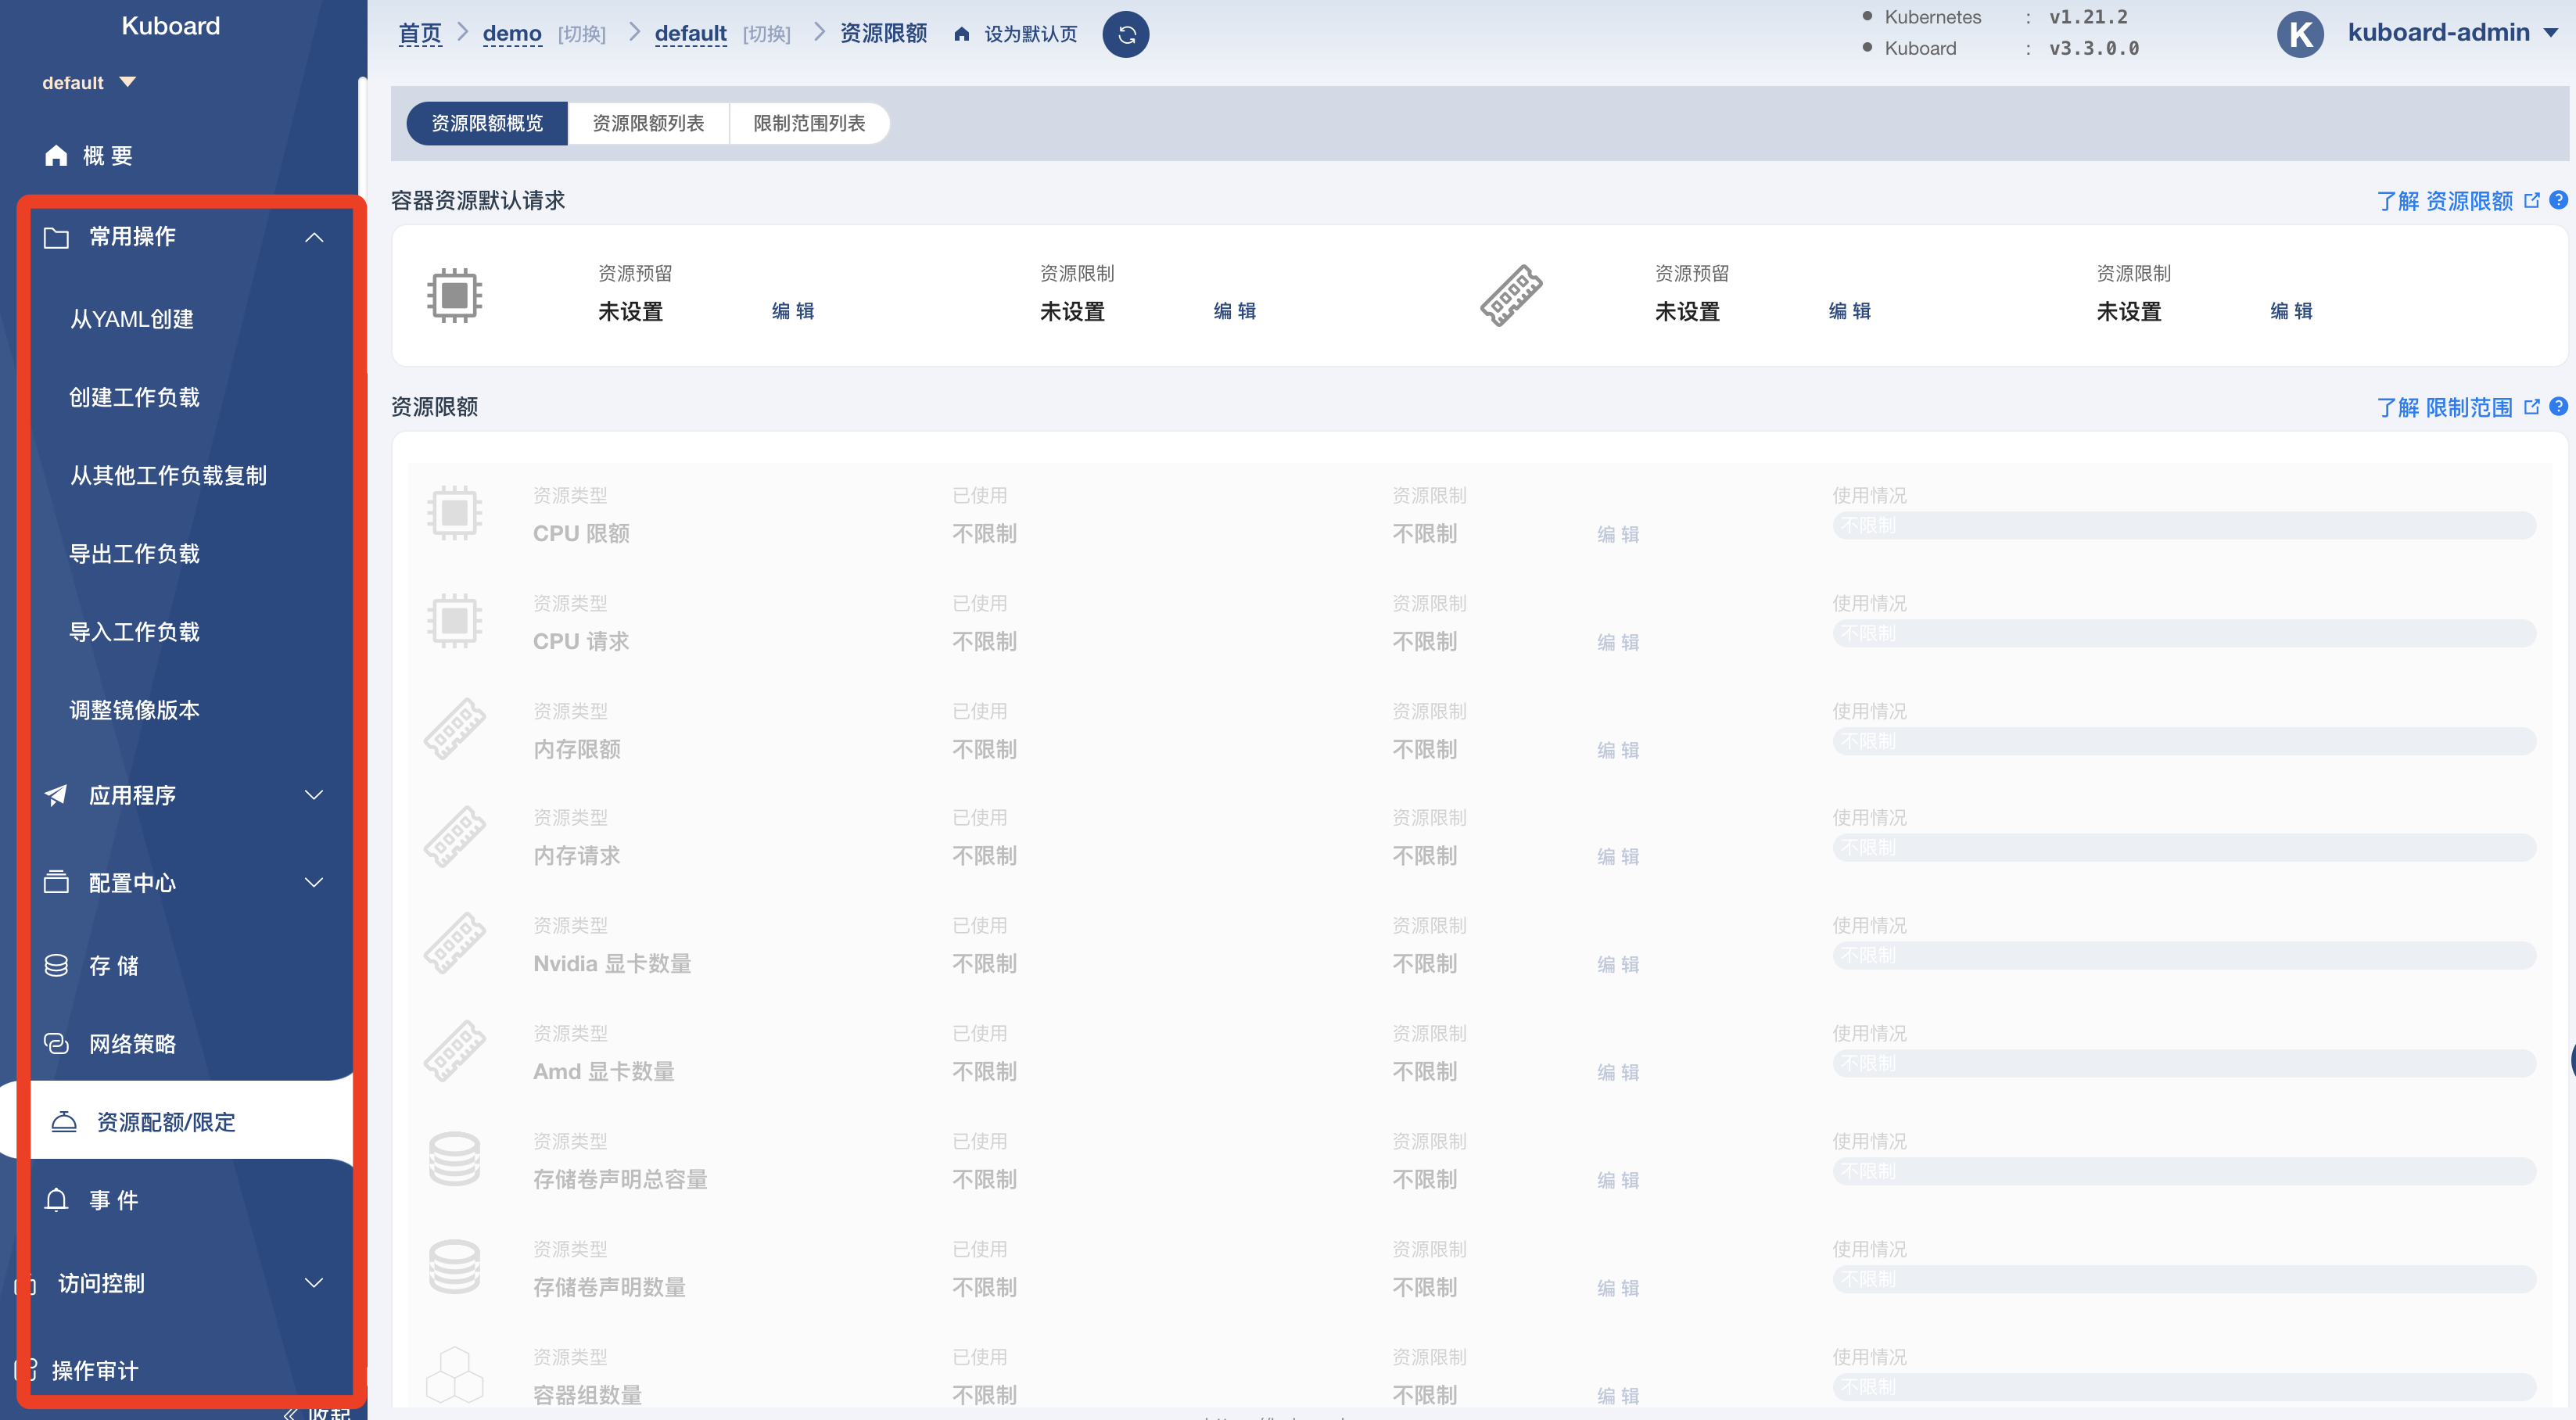Click the database icon beside 存储

tap(56, 965)
